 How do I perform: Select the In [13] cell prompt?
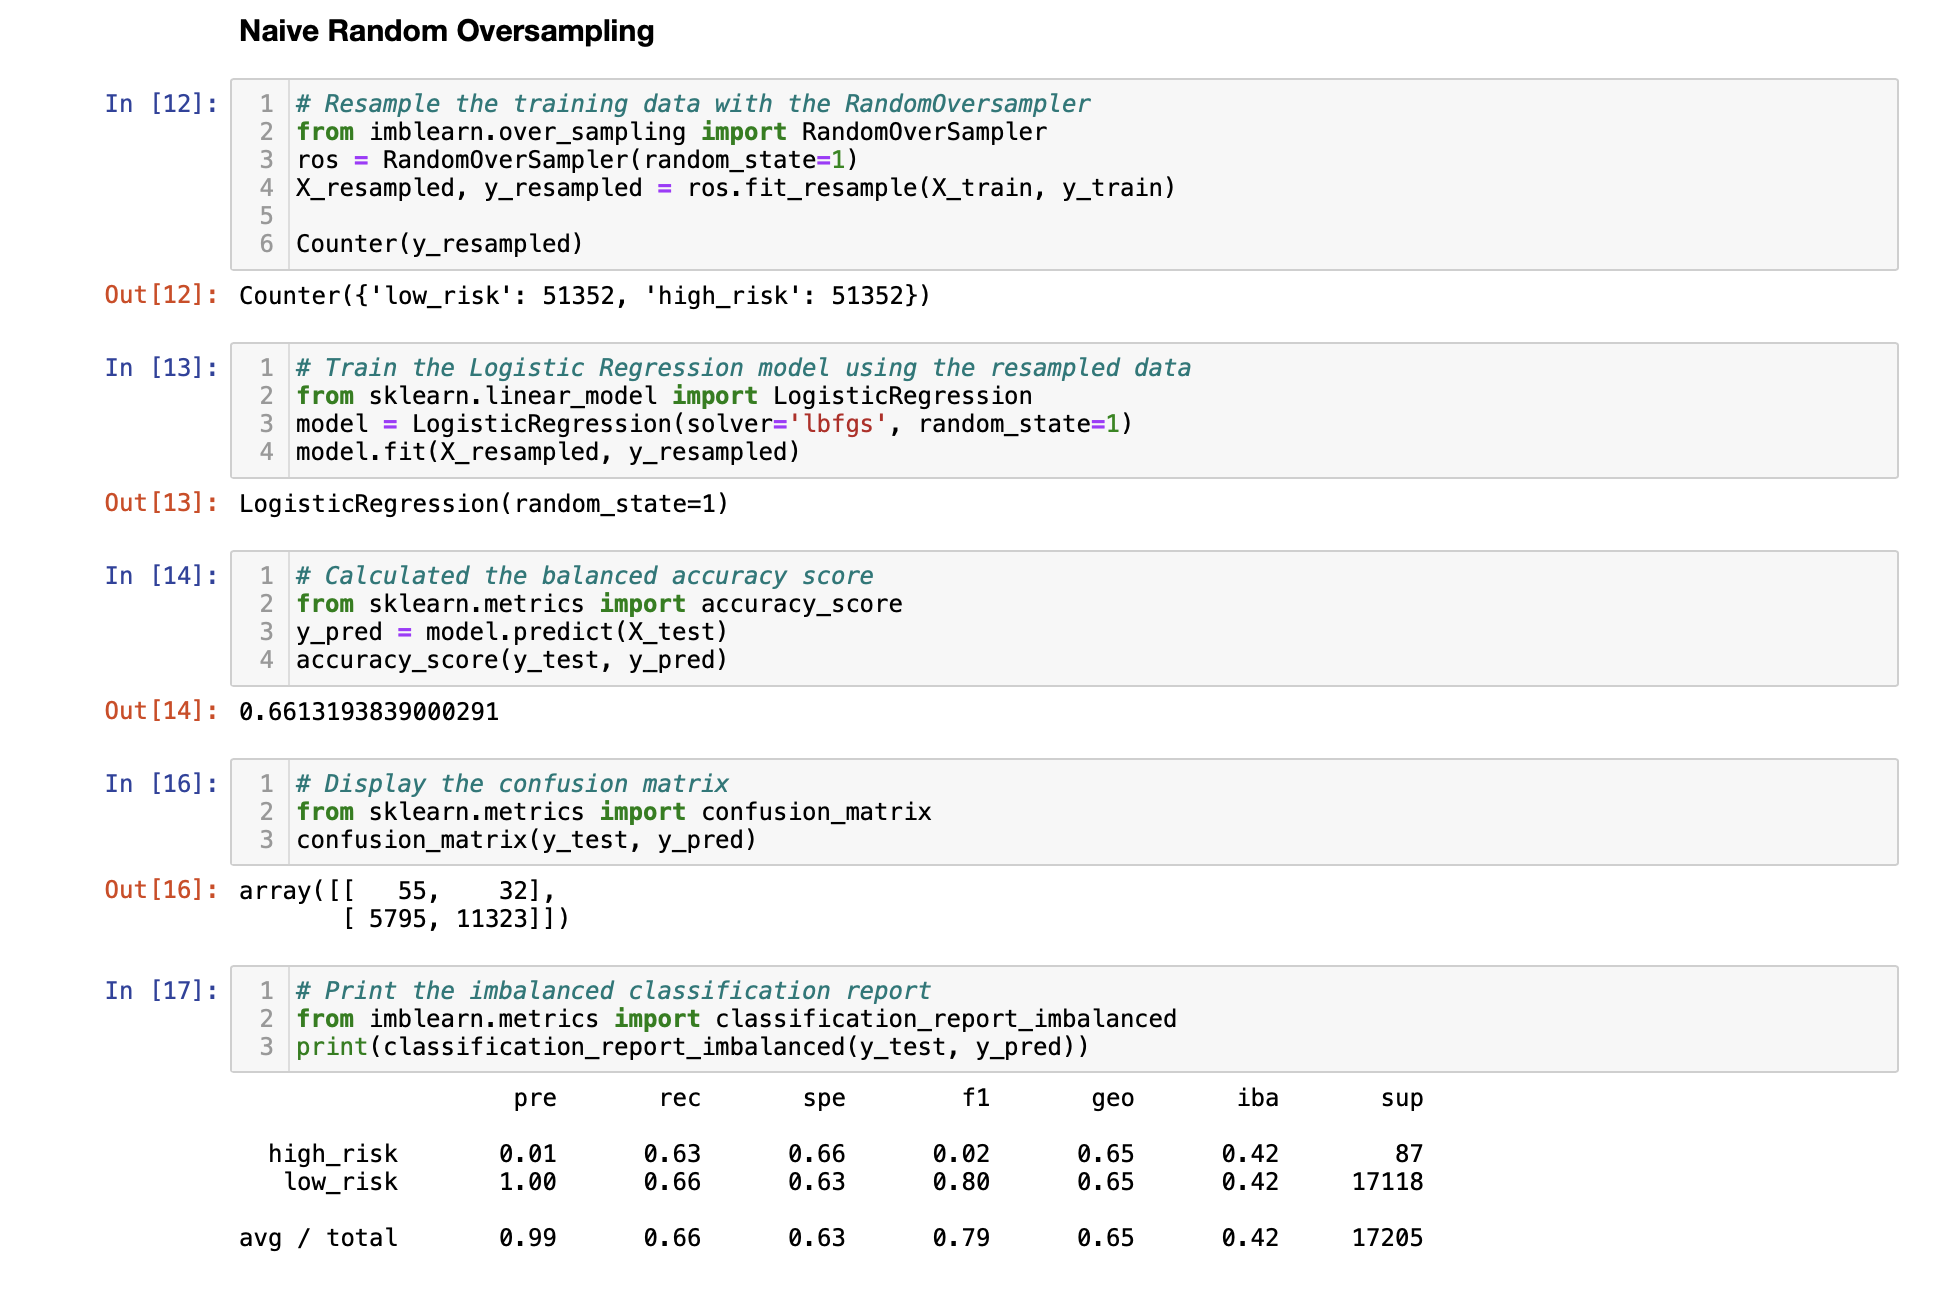162,367
